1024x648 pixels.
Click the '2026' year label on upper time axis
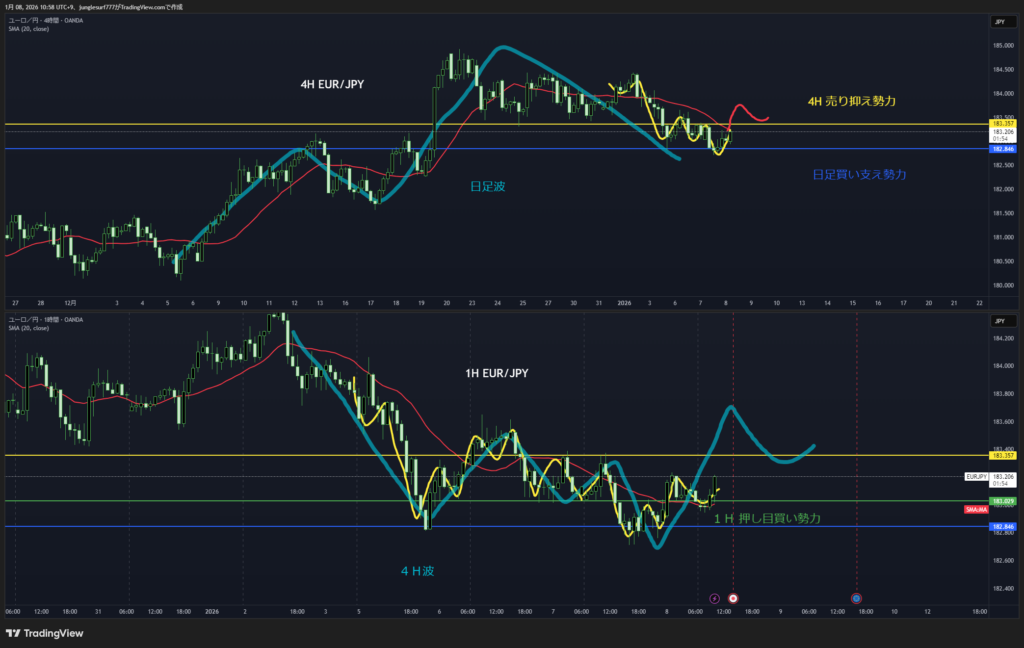tap(624, 302)
